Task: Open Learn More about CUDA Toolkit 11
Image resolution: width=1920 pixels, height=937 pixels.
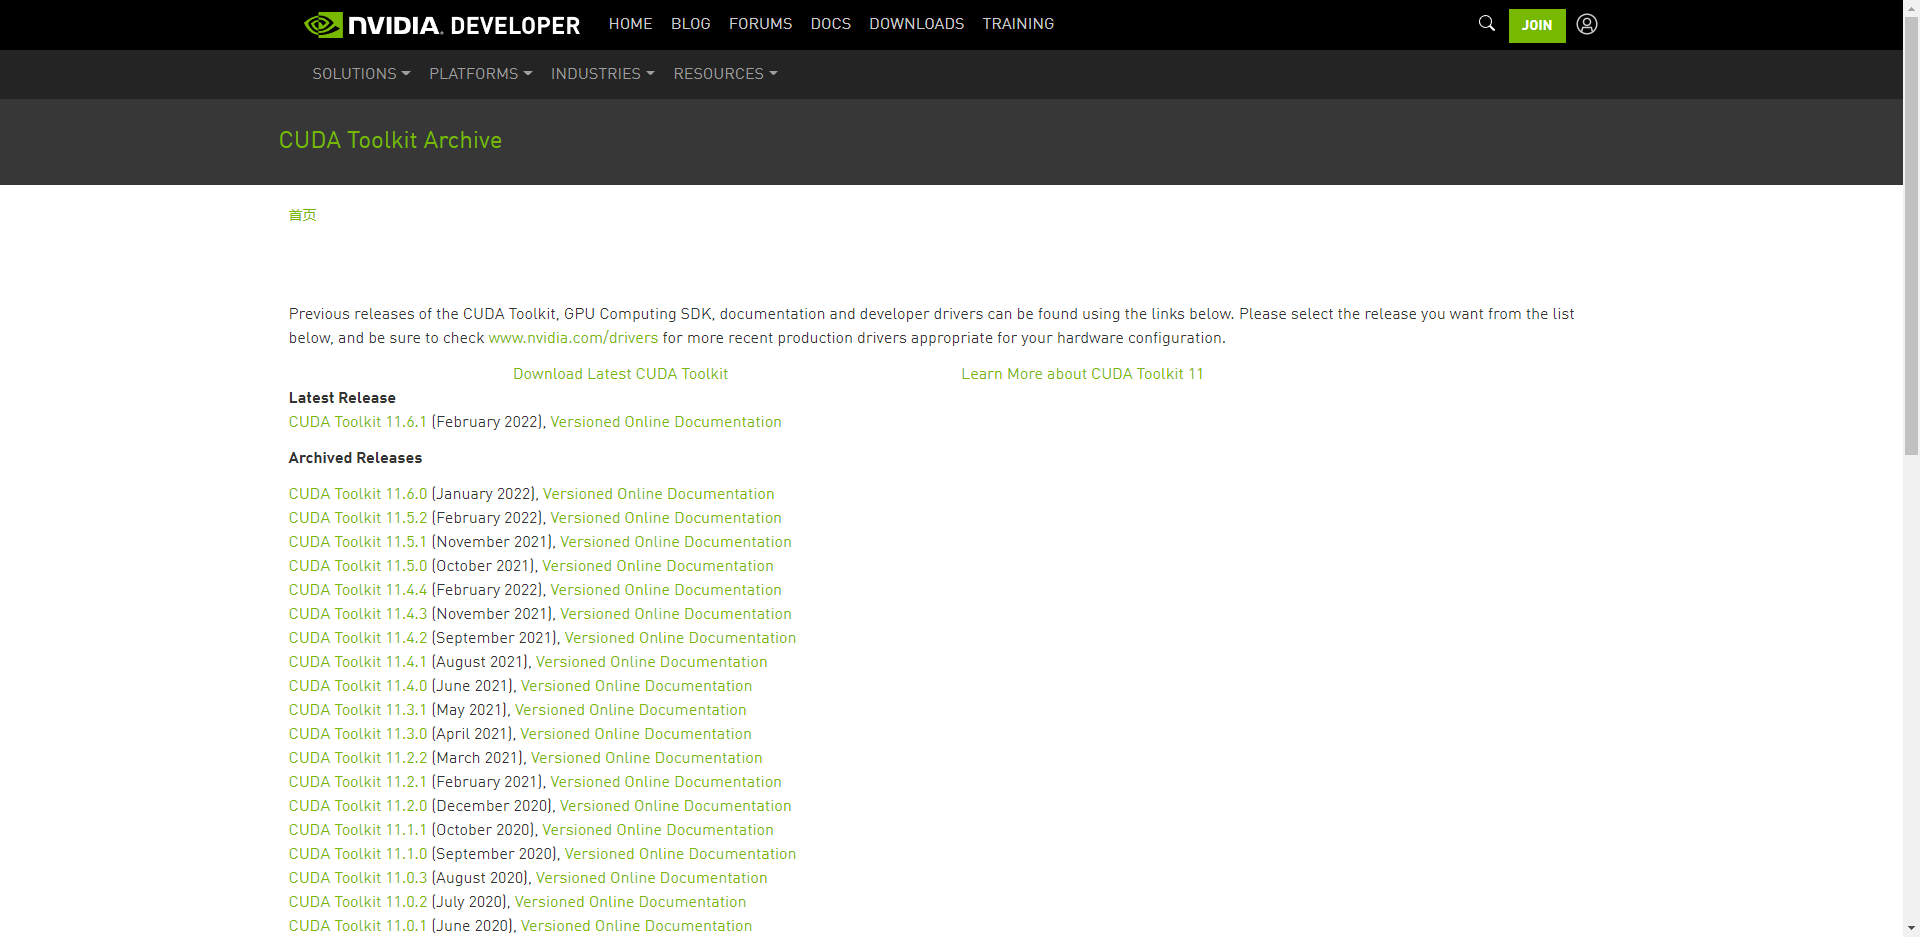Action: pyautogui.click(x=1082, y=373)
